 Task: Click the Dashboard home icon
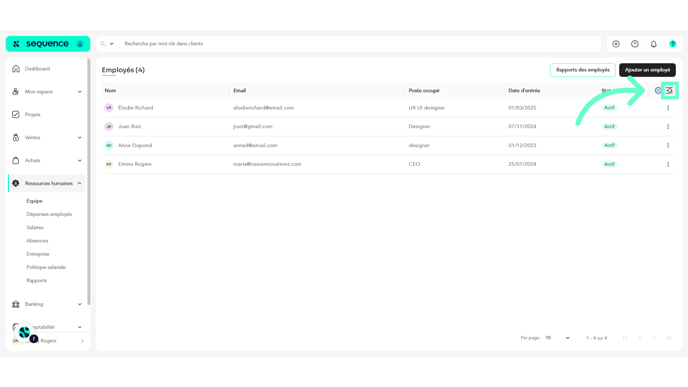point(16,68)
